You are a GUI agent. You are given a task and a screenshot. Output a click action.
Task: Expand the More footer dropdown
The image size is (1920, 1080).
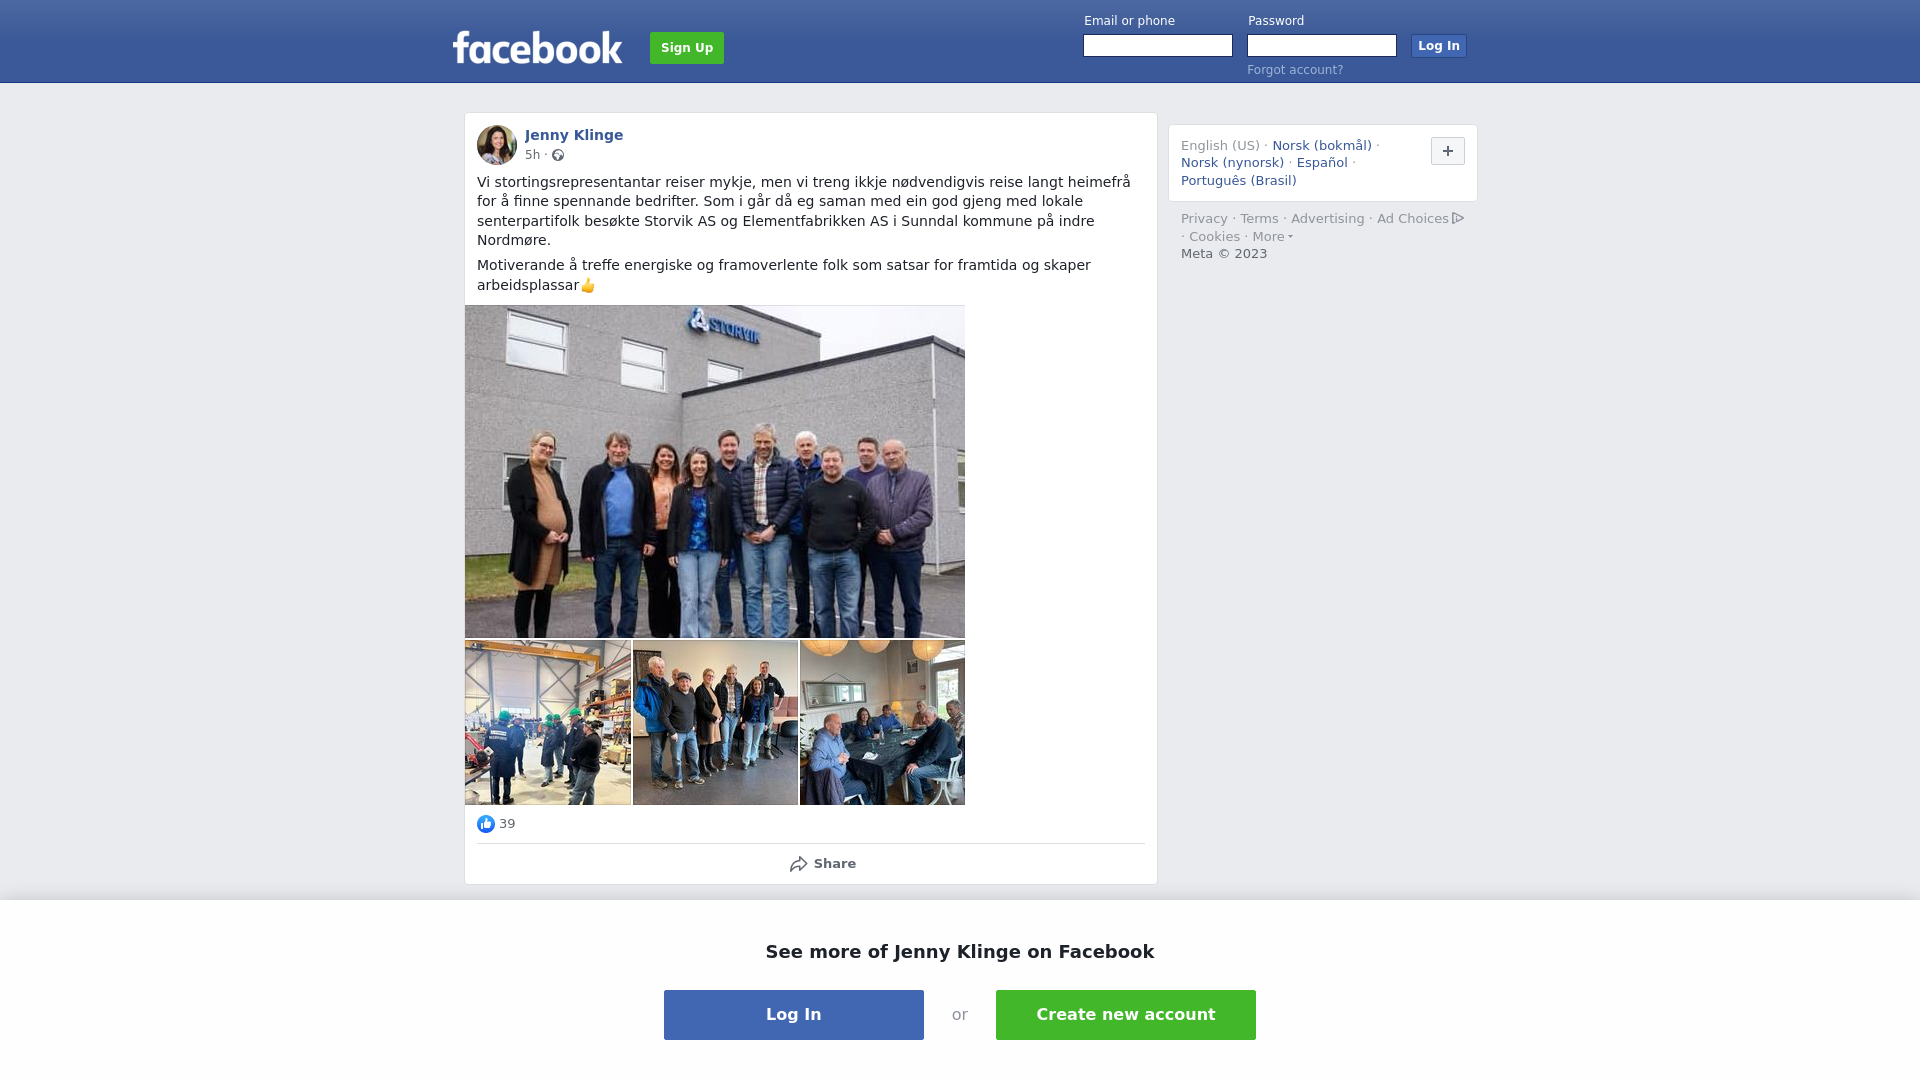[1273, 237]
